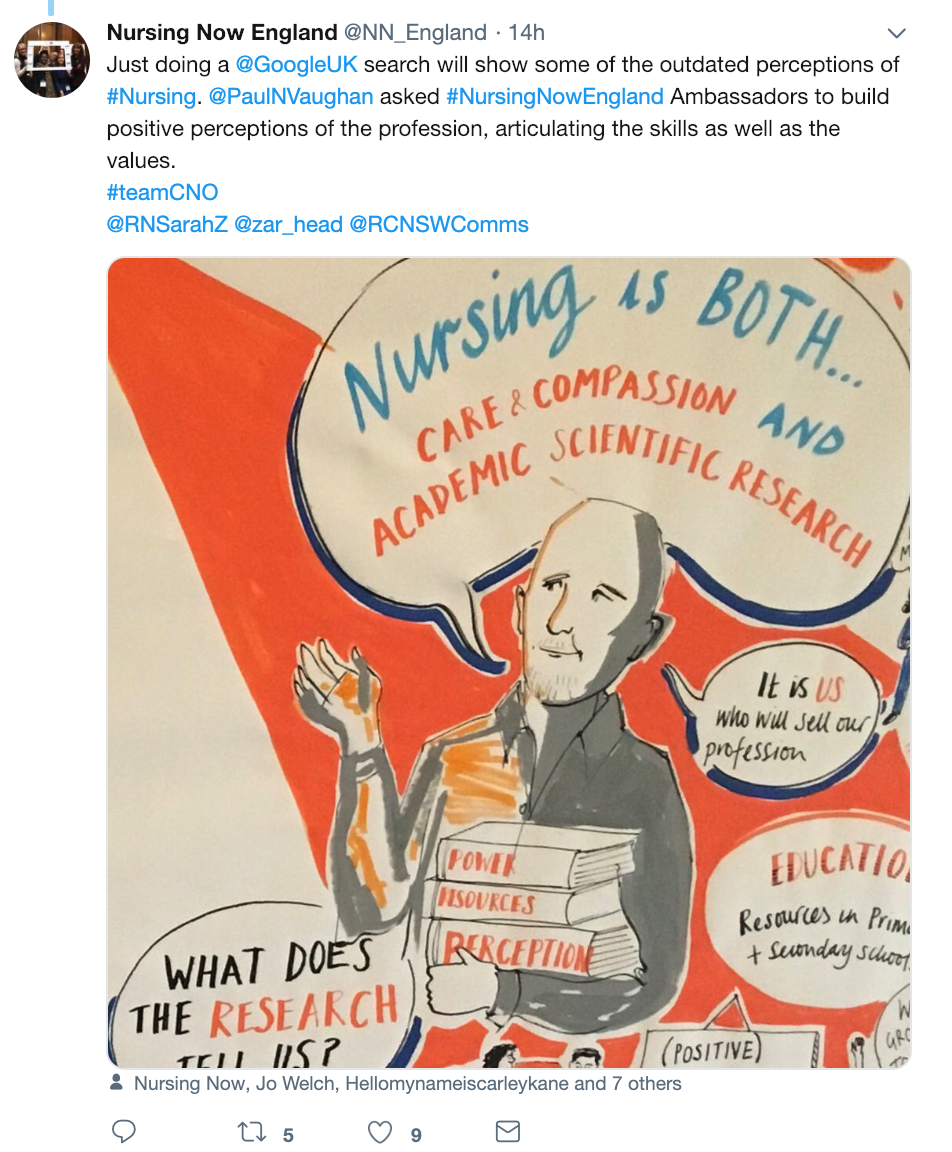Image resolution: width=952 pixels, height=1152 pixels.
Task: Open the @RCNSWComms mention
Action: click(x=439, y=224)
